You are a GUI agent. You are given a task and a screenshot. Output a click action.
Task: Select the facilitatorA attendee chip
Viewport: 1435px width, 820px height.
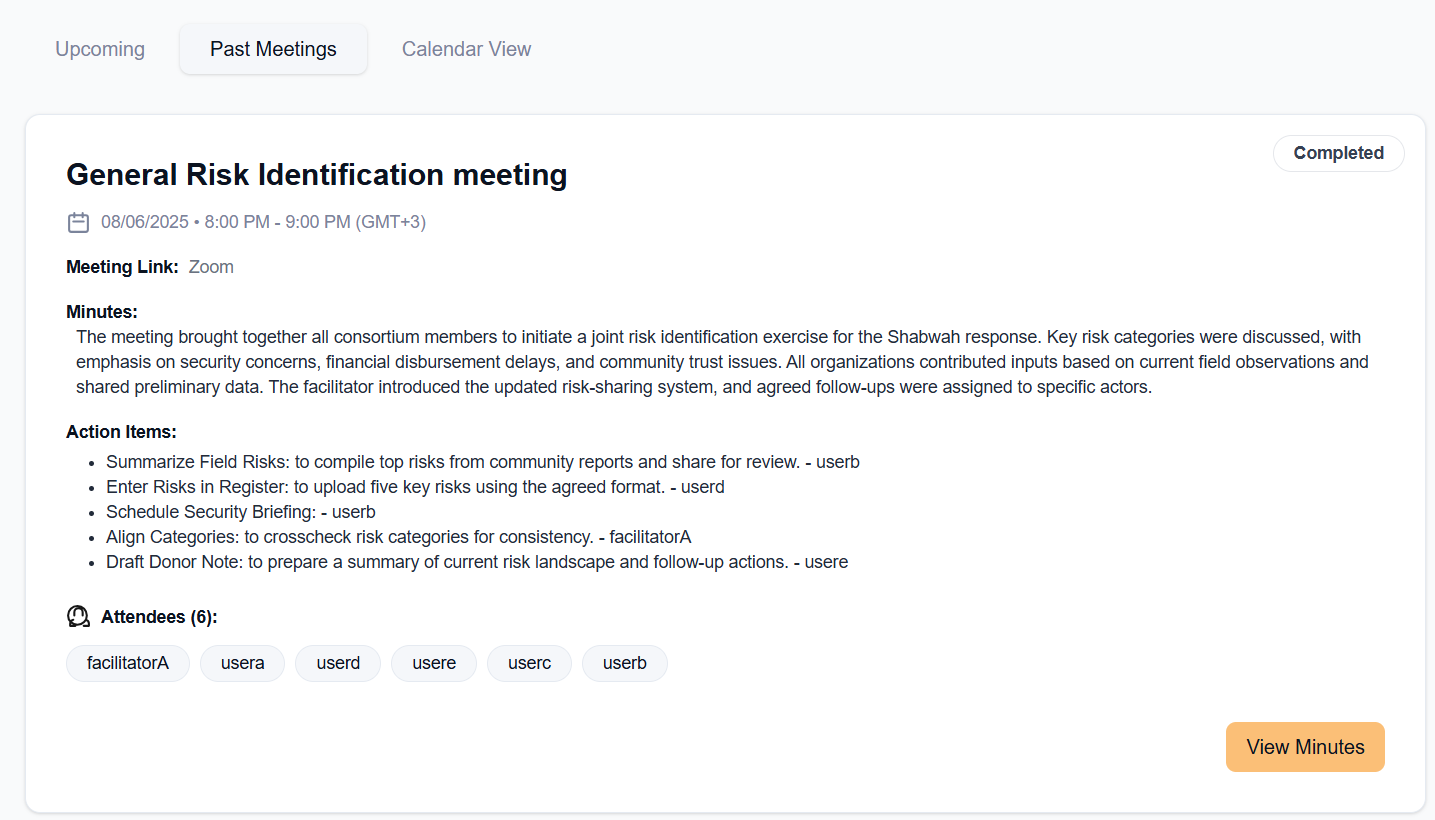tap(128, 663)
